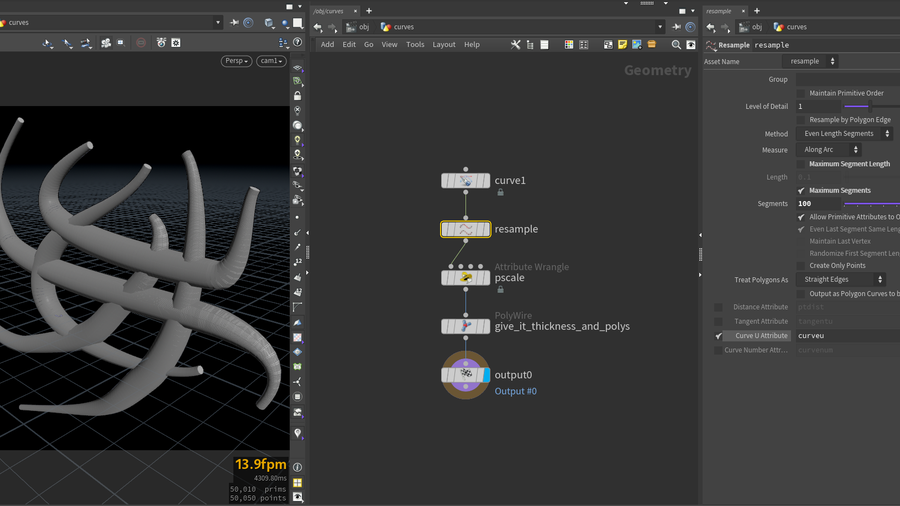This screenshot has height=506, width=900.
Task: Click the pscale Attribute Wrangle node
Action: pyautogui.click(x=466, y=277)
